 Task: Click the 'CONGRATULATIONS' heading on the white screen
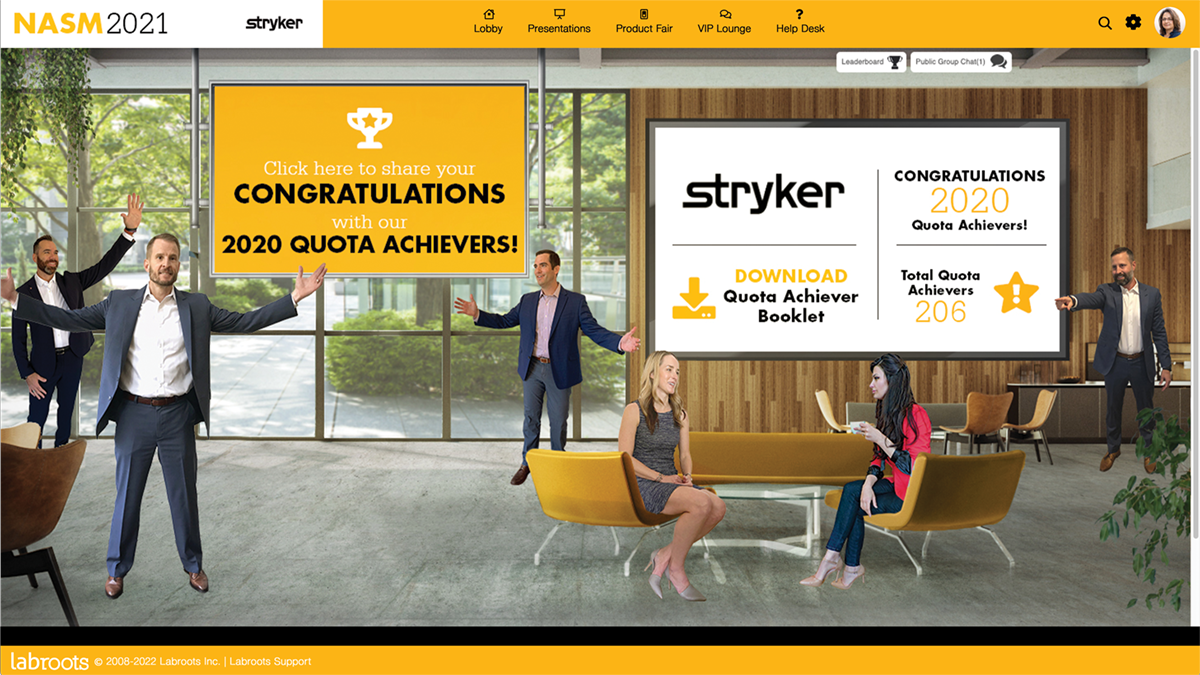tap(969, 176)
